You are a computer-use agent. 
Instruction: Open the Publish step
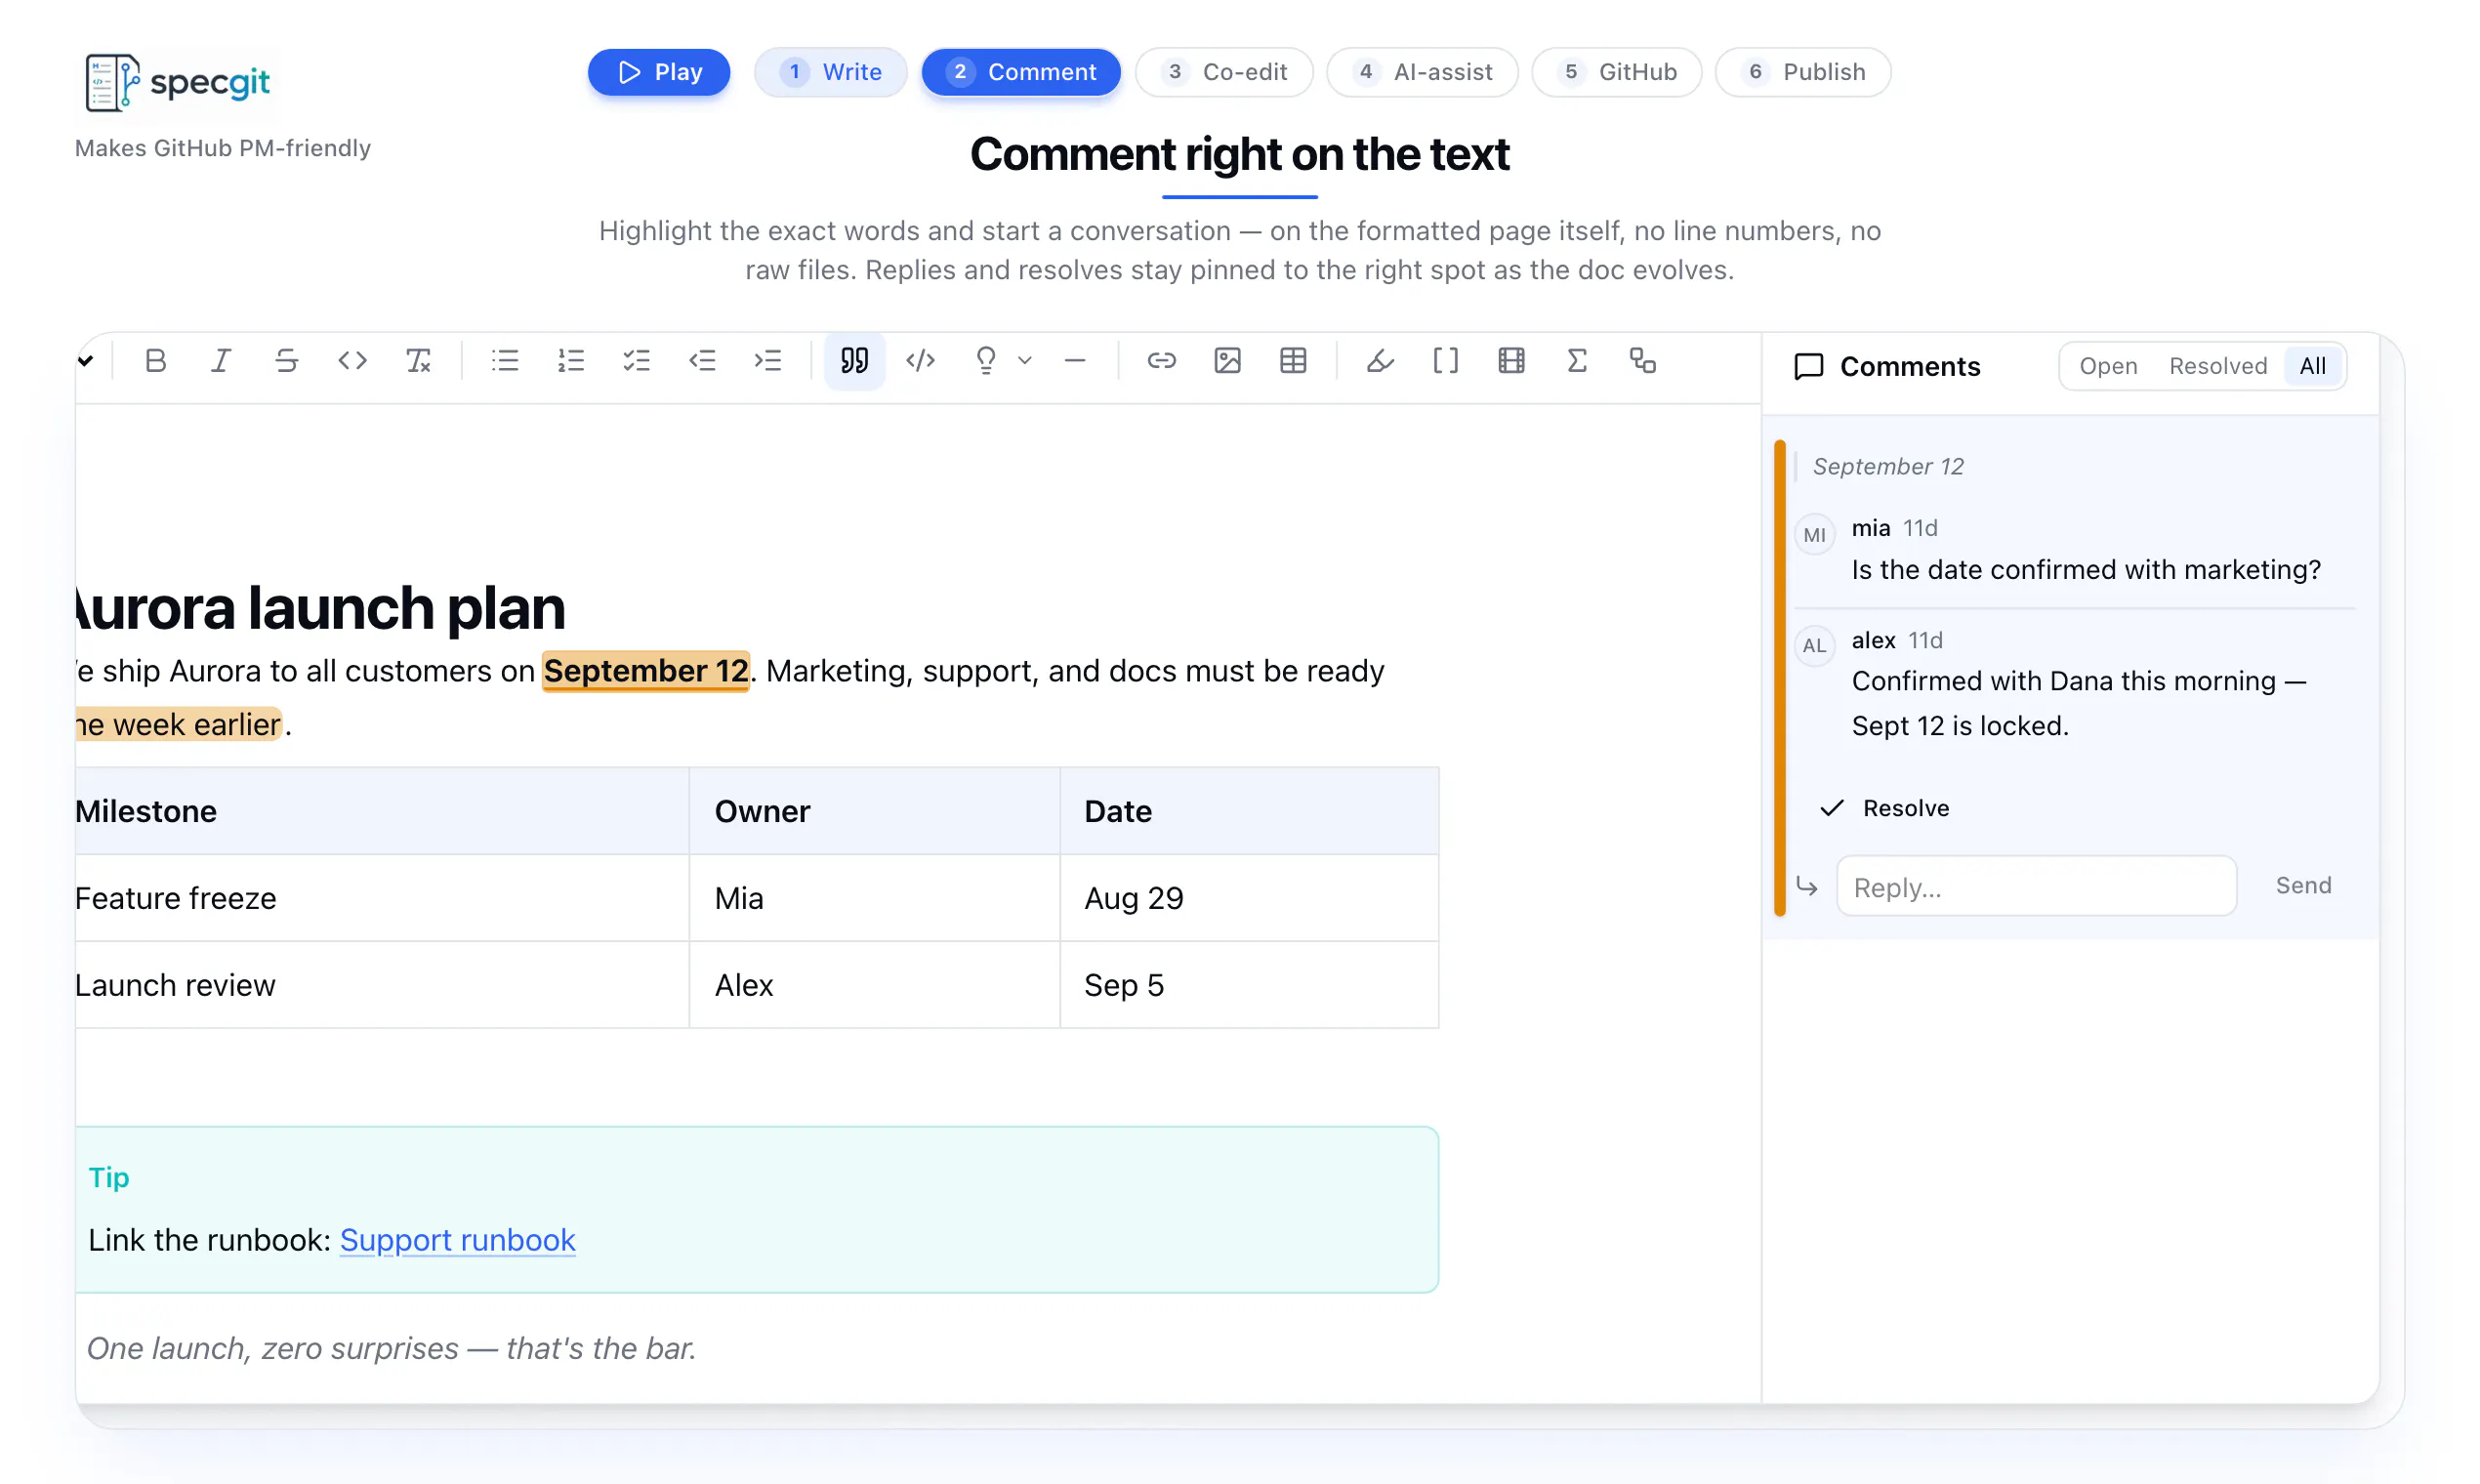tap(1803, 72)
